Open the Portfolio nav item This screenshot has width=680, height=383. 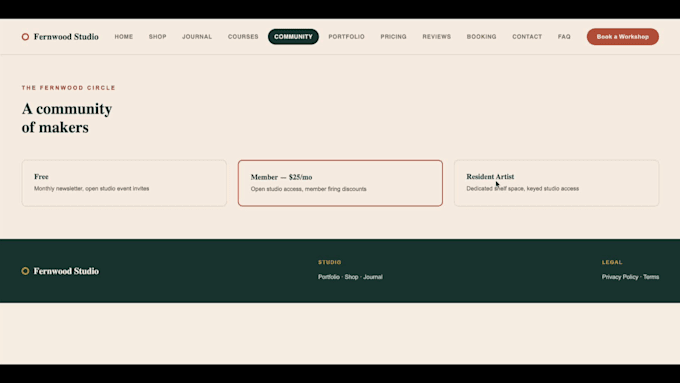click(347, 37)
